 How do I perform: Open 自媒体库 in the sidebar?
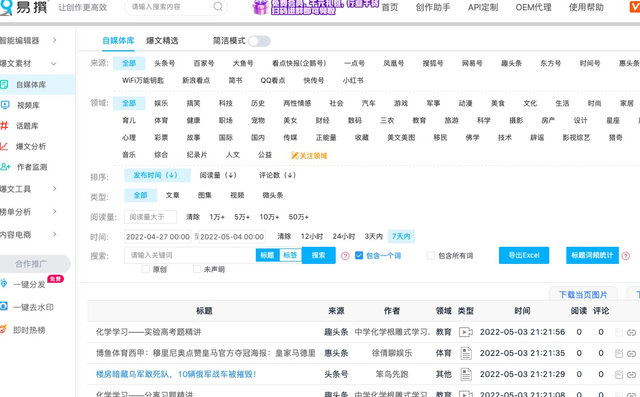pos(31,84)
